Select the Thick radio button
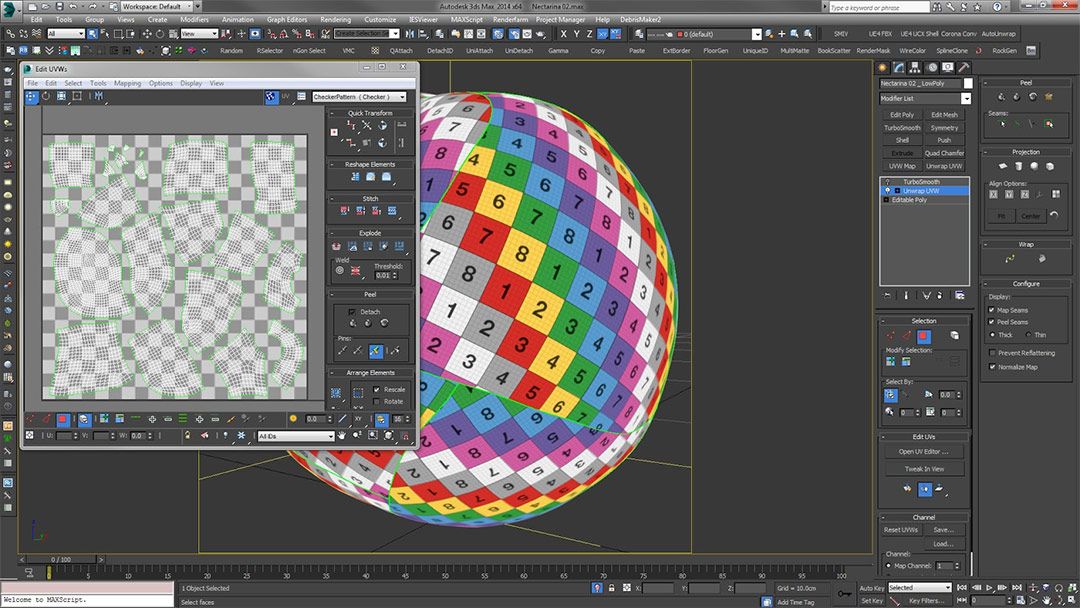The width and height of the screenshot is (1080, 608). click(x=993, y=335)
